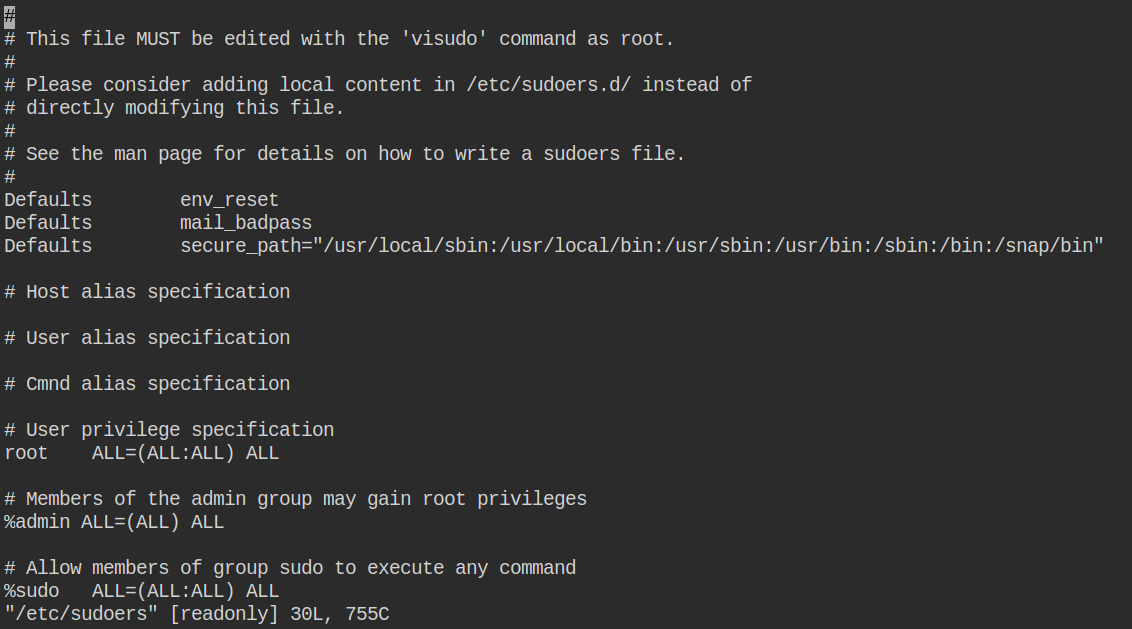Click the cursor block on the first line

coord(9,16)
